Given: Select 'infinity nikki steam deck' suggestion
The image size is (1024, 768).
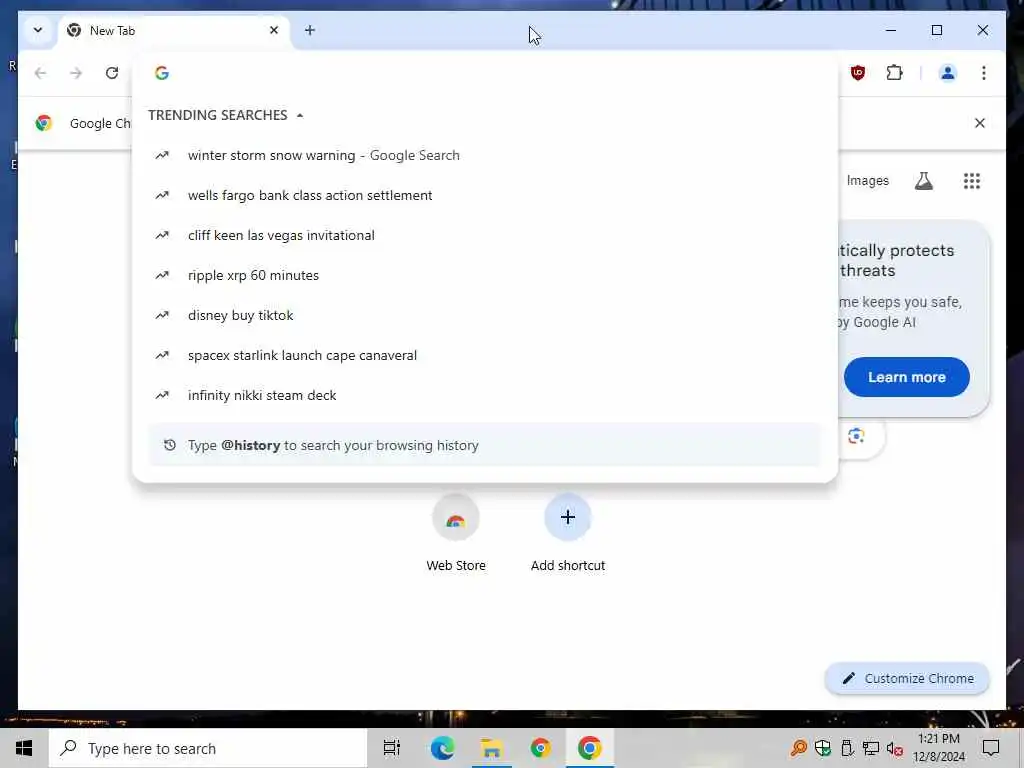Looking at the screenshot, I should point(485,395).
